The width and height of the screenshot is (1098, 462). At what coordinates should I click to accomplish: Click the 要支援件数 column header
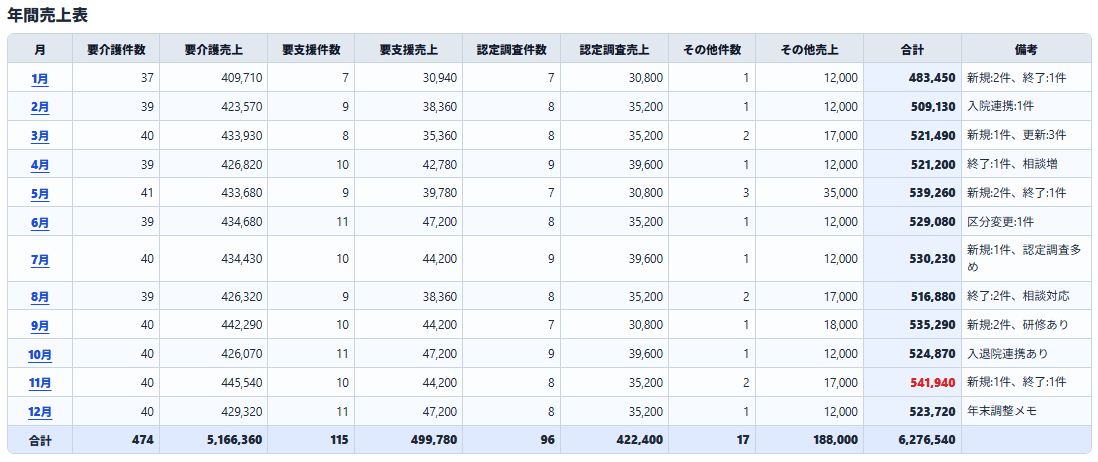(x=311, y=50)
